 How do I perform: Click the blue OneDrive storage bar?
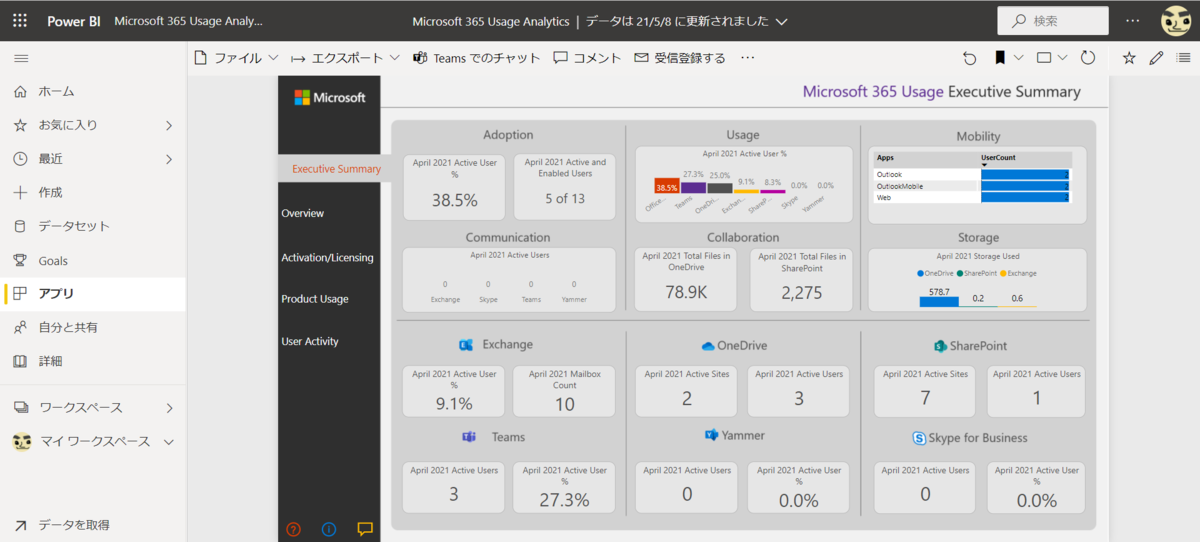(x=939, y=301)
